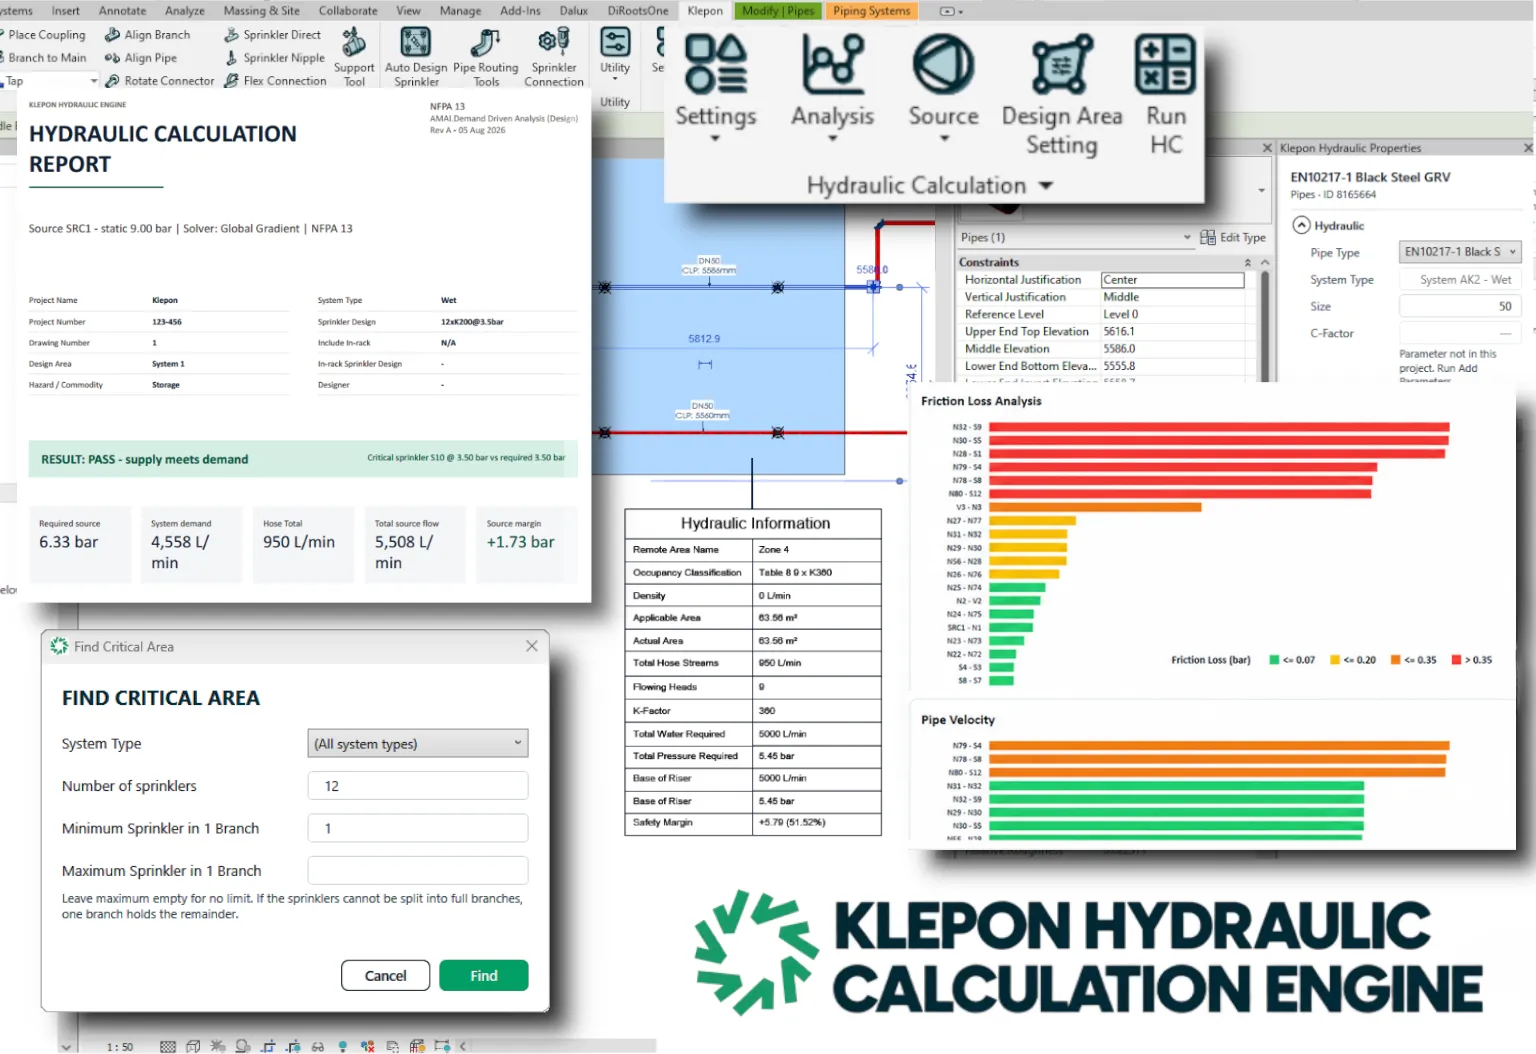Switch to the Klepon ribbon tab
Image resolution: width=1536 pixels, height=1054 pixels.
coord(705,11)
